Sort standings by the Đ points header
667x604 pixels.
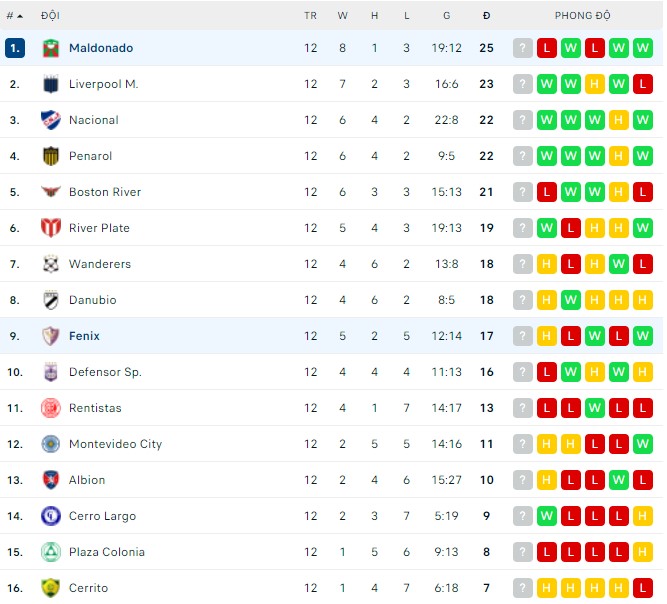click(x=486, y=16)
